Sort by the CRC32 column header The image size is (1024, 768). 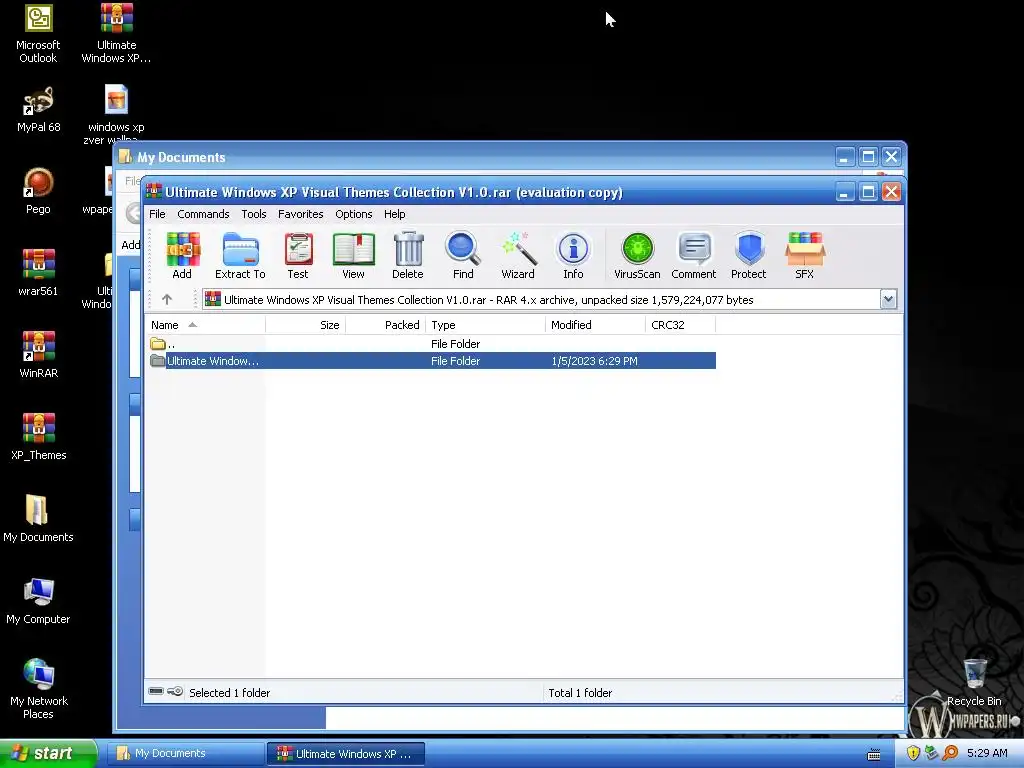[680, 325]
